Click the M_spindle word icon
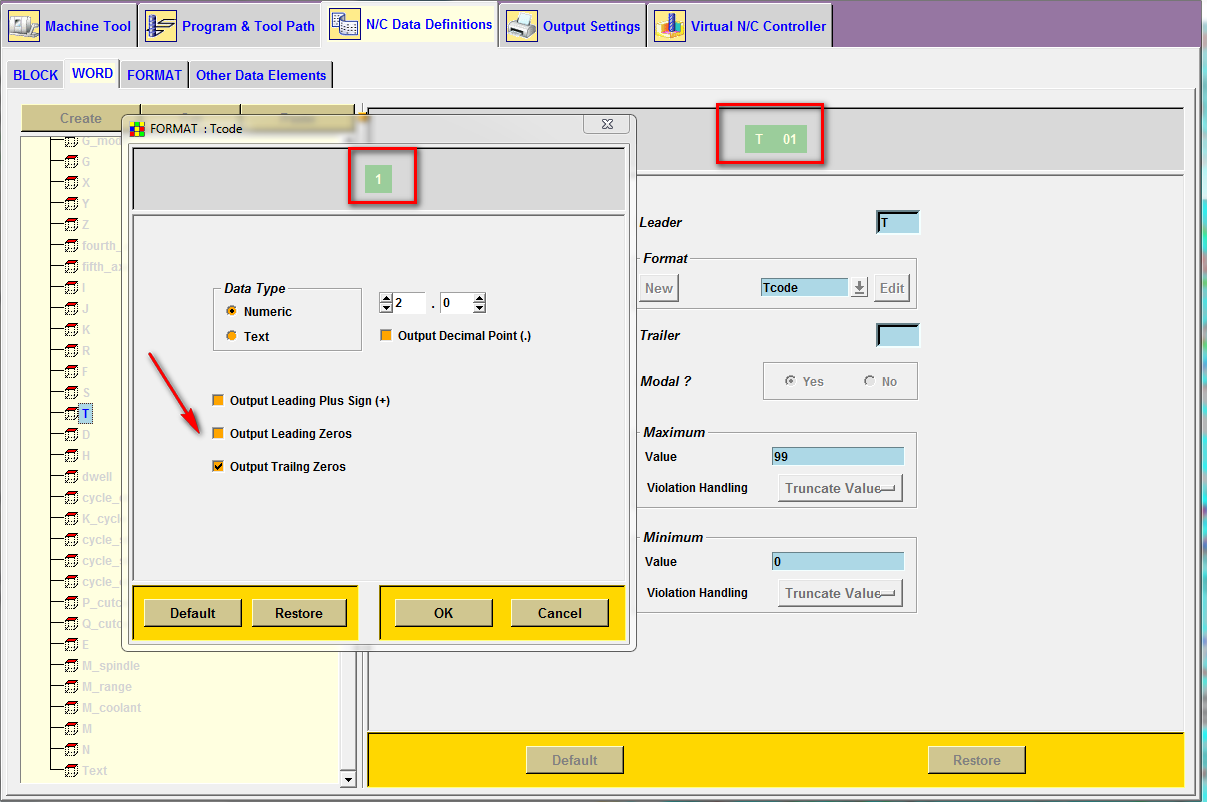The width and height of the screenshot is (1207, 802). click(71, 666)
